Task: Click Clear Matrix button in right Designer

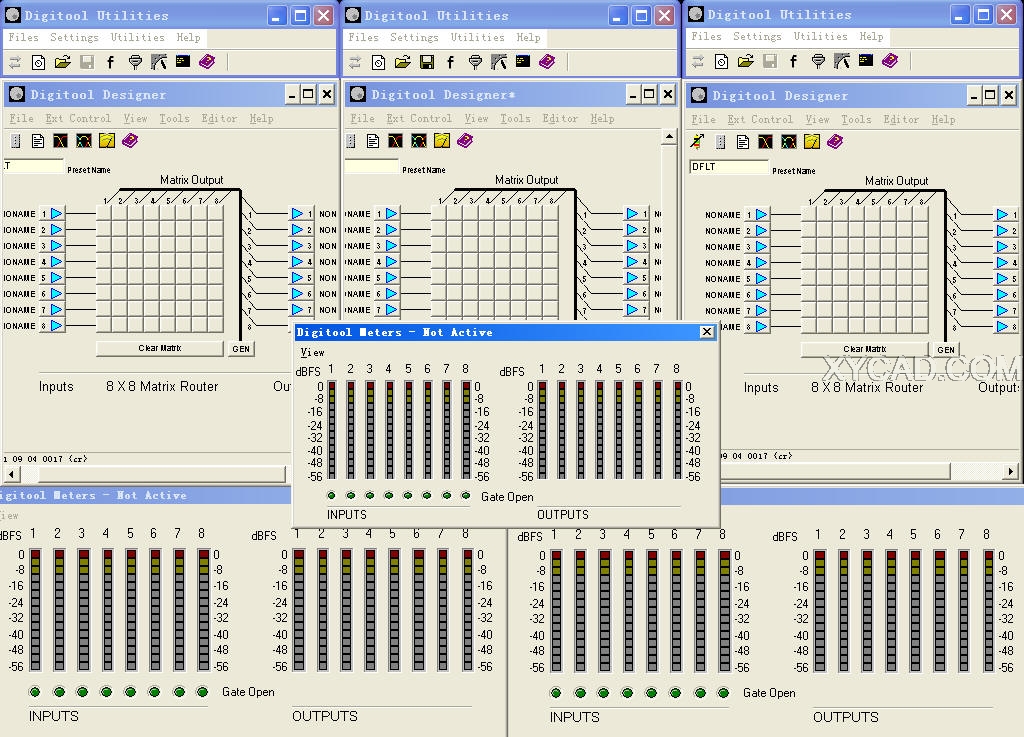Action: point(865,349)
